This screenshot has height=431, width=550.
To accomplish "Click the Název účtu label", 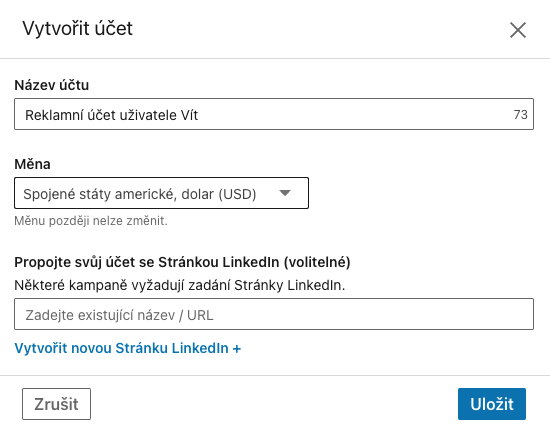I will tap(52, 85).
